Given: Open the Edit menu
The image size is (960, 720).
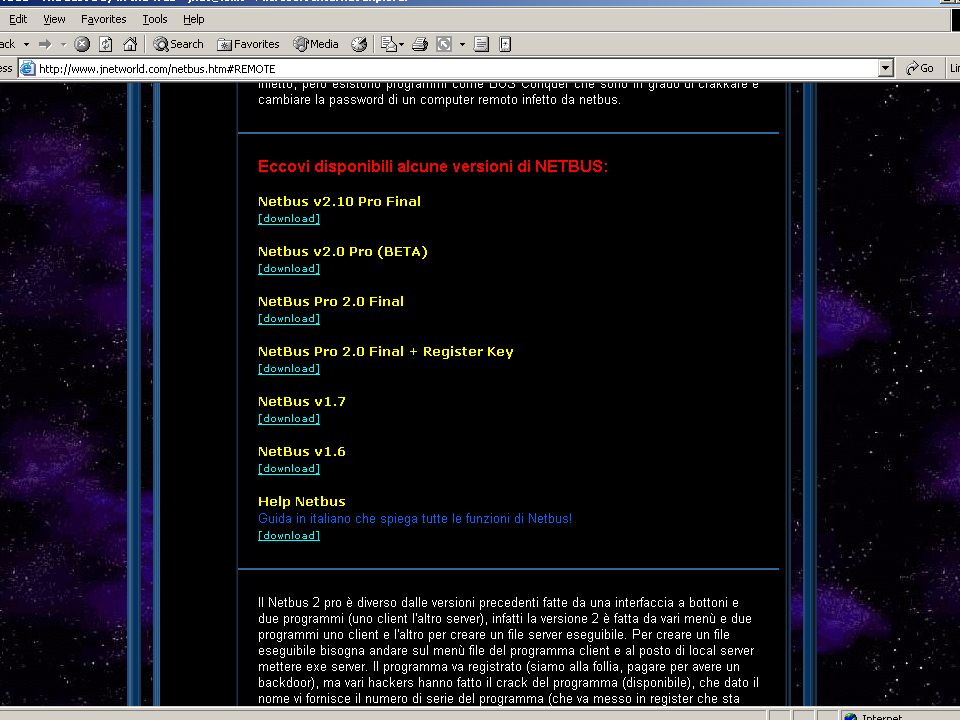Looking at the screenshot, I should (x=18, y=19).
